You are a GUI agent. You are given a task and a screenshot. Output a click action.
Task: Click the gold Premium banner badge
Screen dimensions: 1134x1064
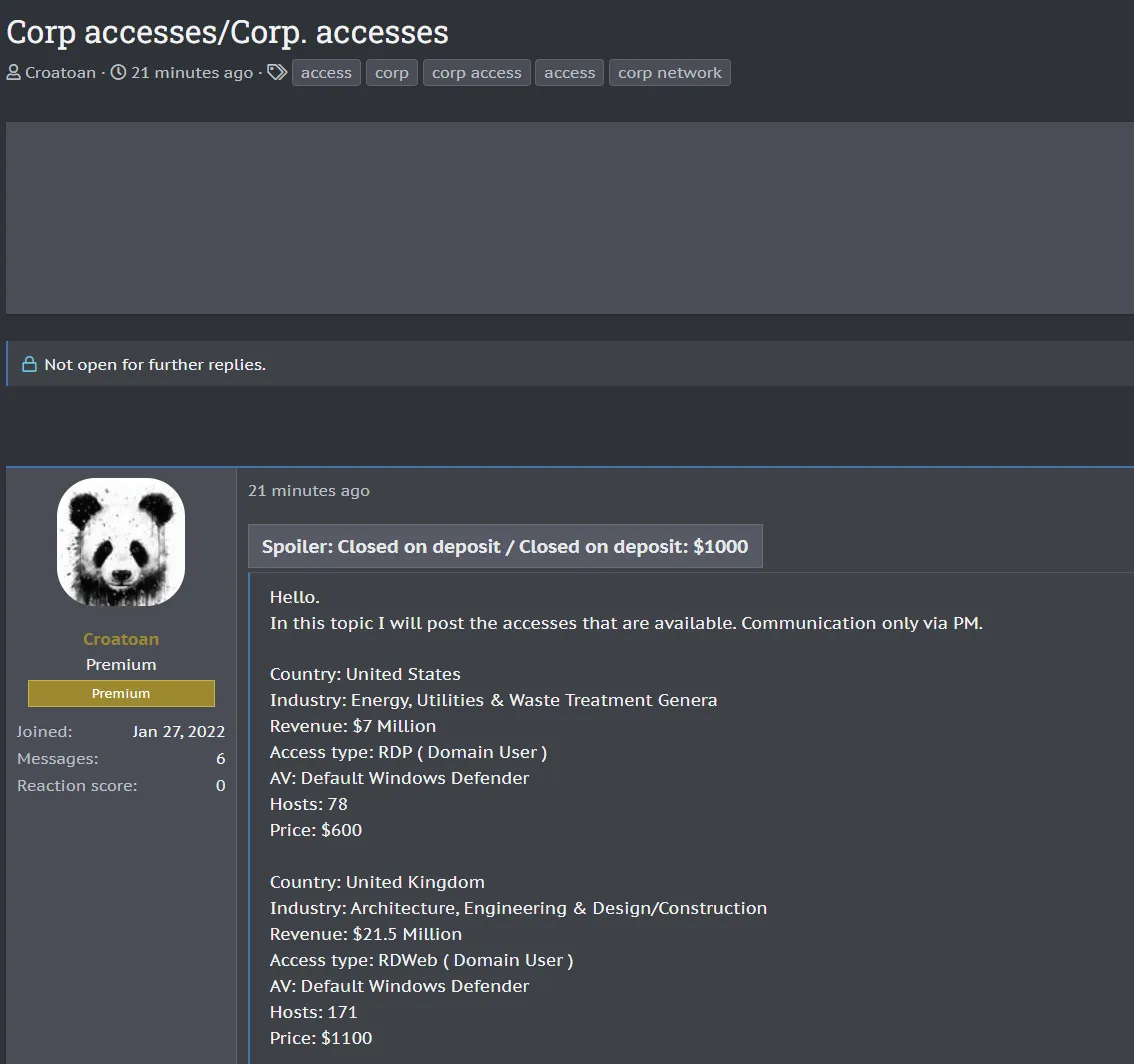click(121, 693)
